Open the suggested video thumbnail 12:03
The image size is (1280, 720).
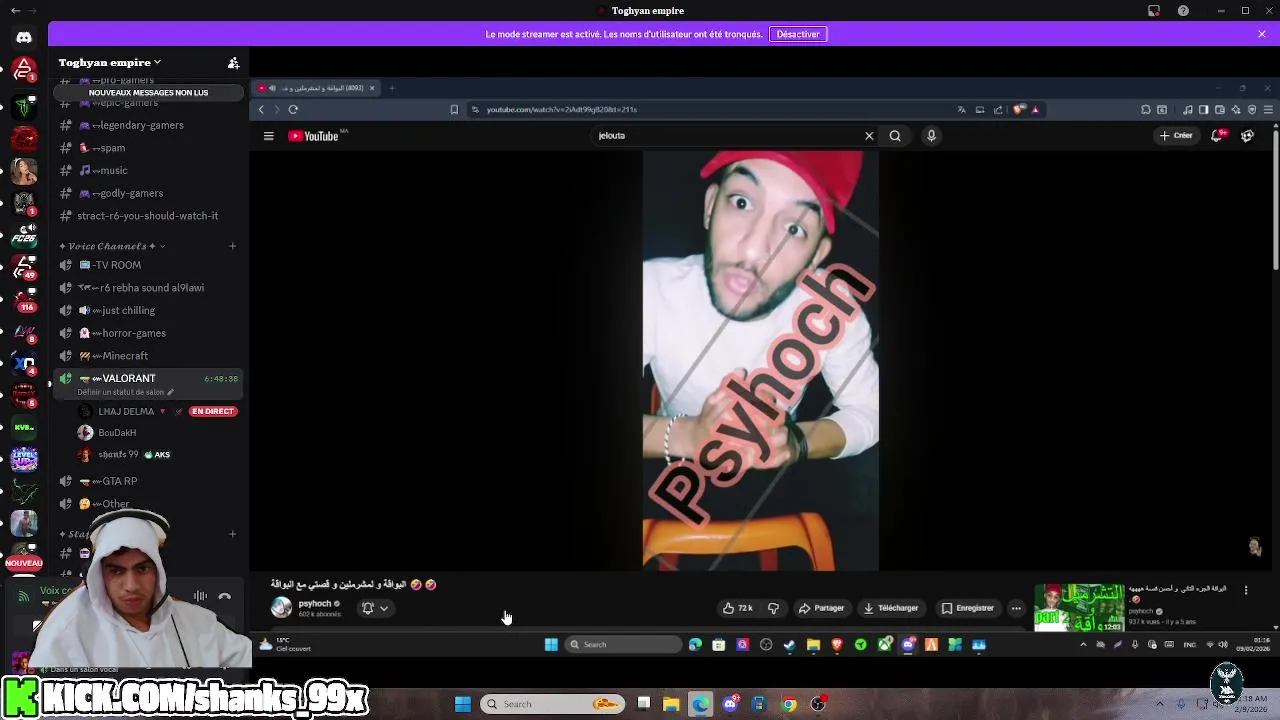pos(1079,608)
